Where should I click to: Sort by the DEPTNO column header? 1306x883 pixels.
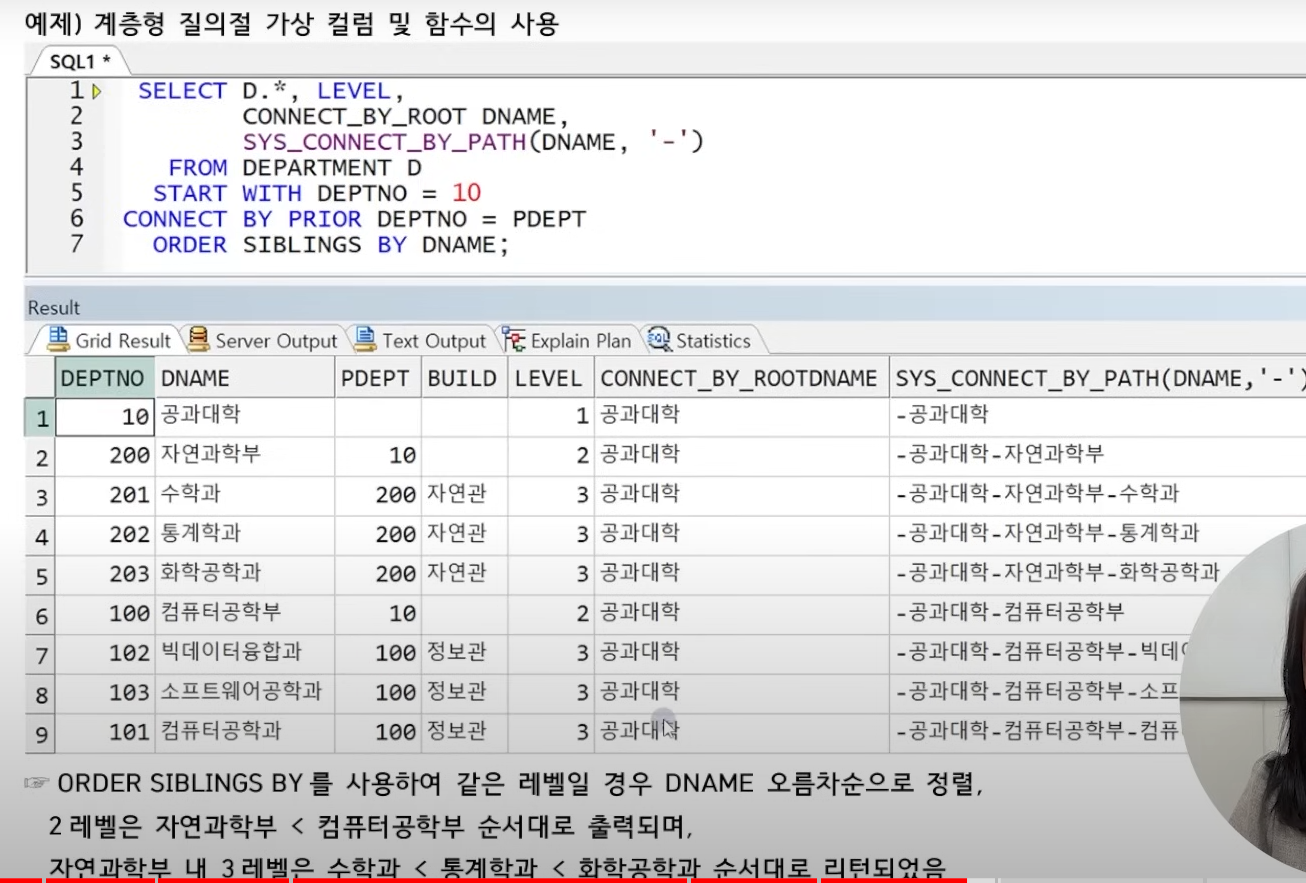105,379
